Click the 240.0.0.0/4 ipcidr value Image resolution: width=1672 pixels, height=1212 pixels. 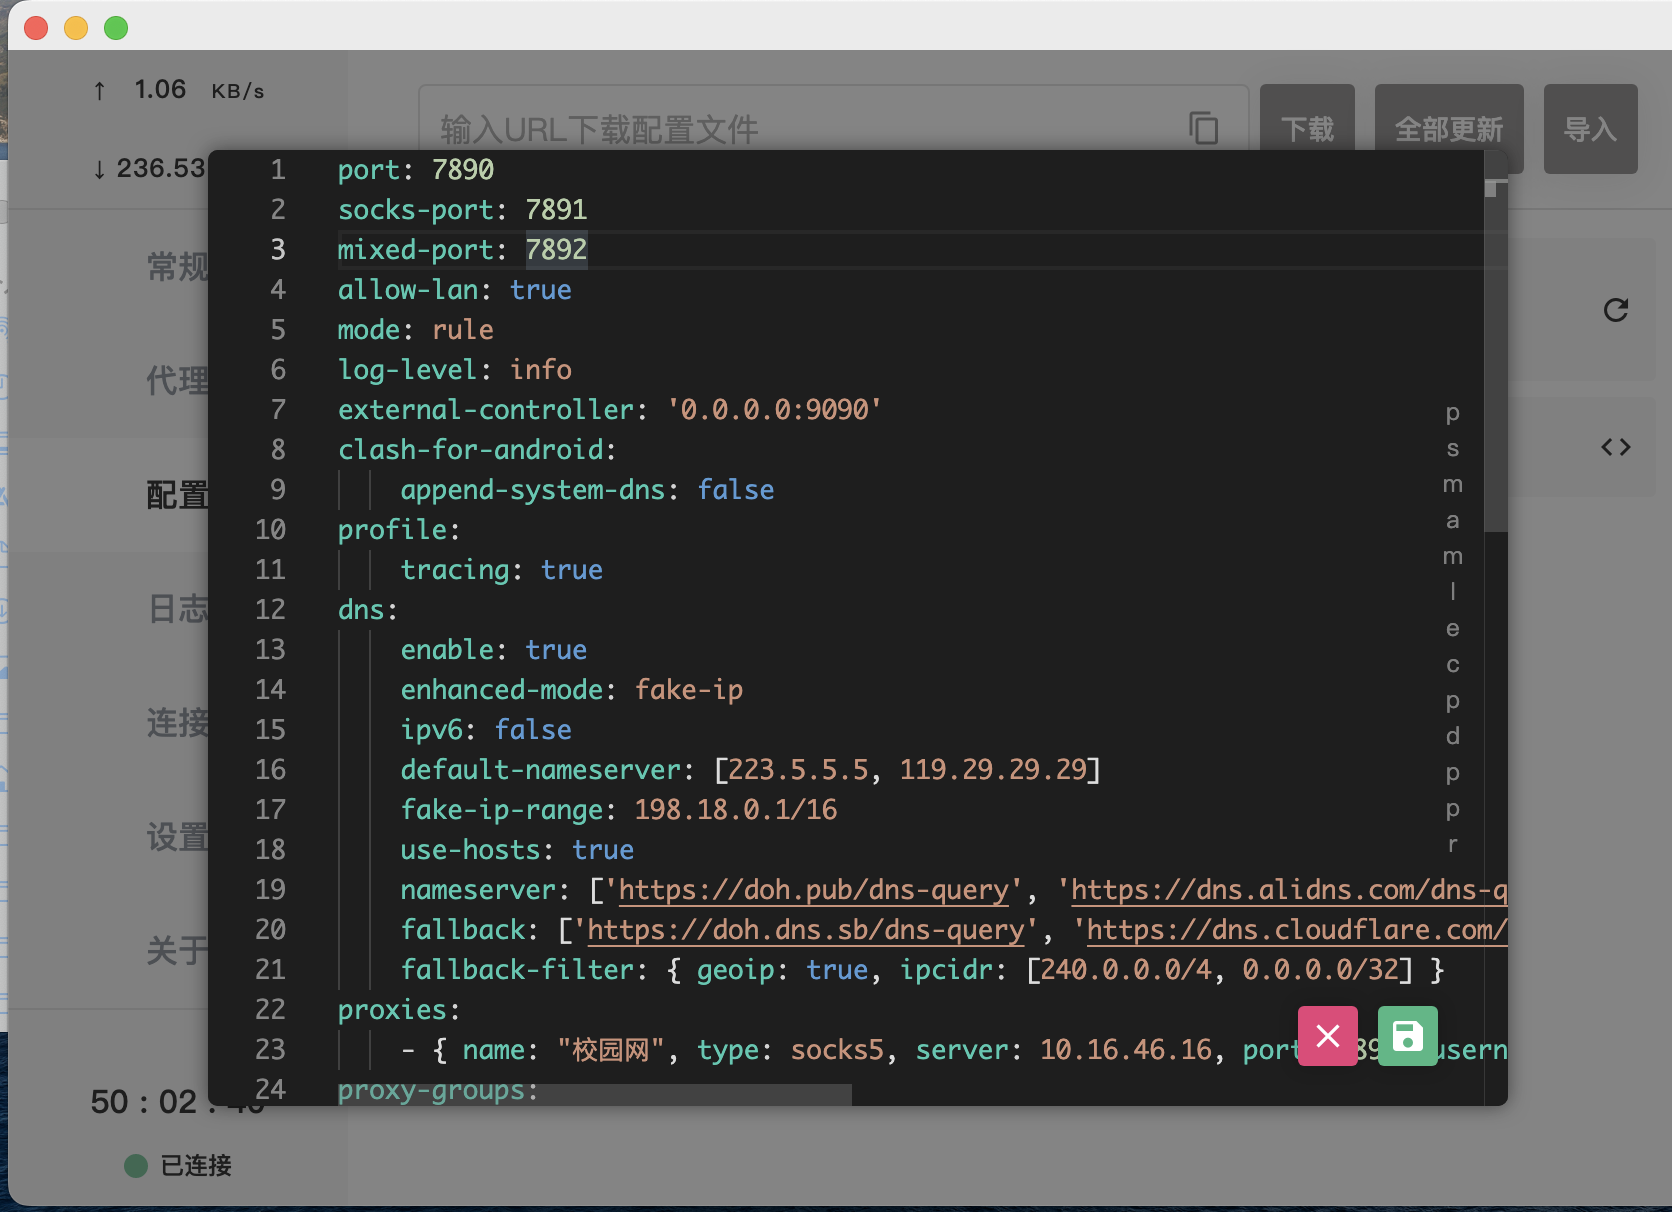(1125, 969)
